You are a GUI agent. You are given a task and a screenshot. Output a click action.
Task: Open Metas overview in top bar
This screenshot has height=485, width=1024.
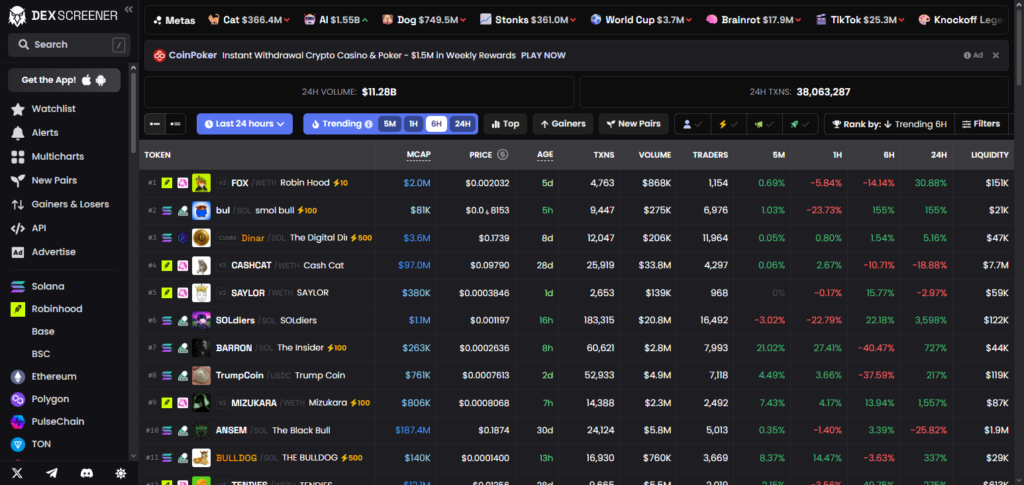click(174, 20)
